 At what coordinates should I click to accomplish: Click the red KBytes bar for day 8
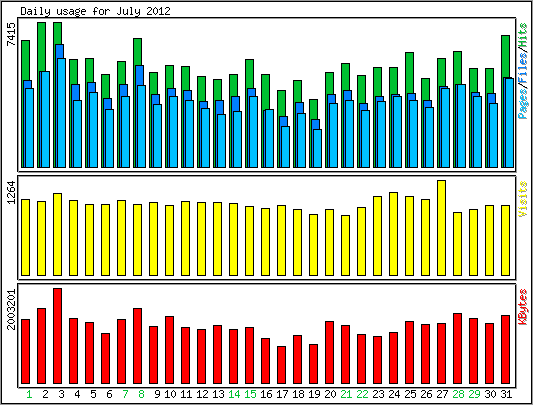[138, 346]
